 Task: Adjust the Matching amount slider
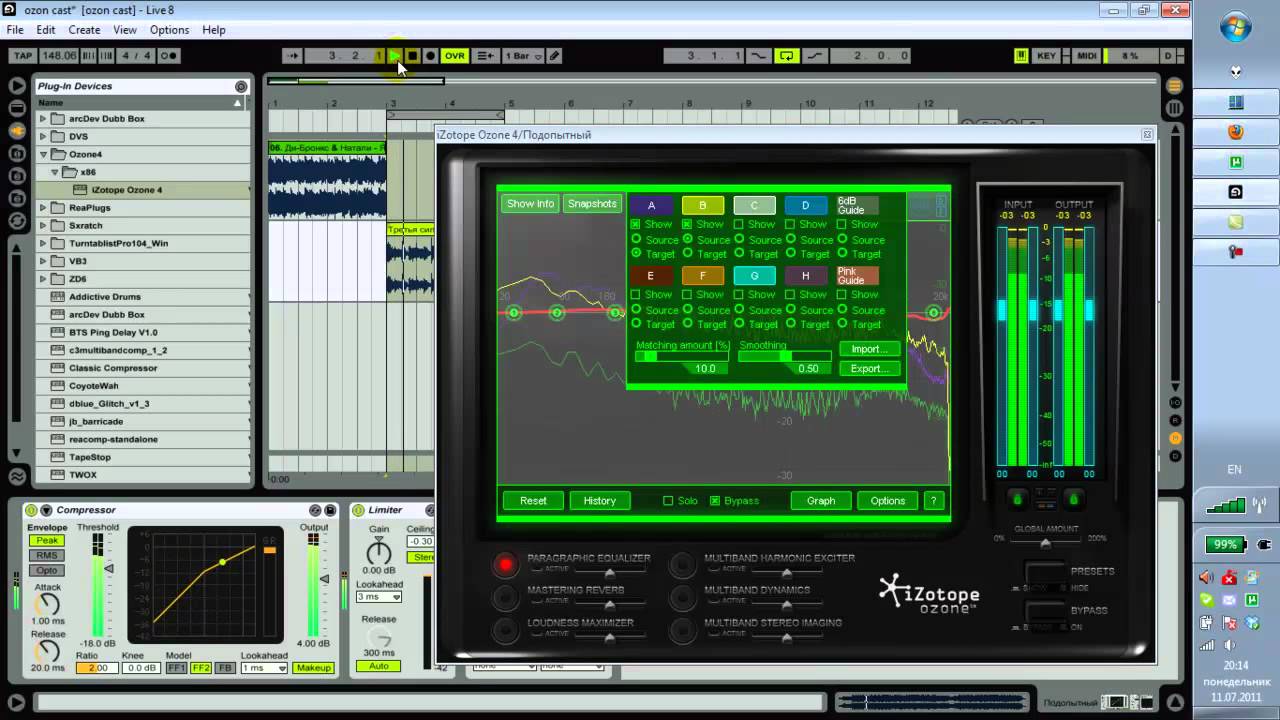(682, 356)
